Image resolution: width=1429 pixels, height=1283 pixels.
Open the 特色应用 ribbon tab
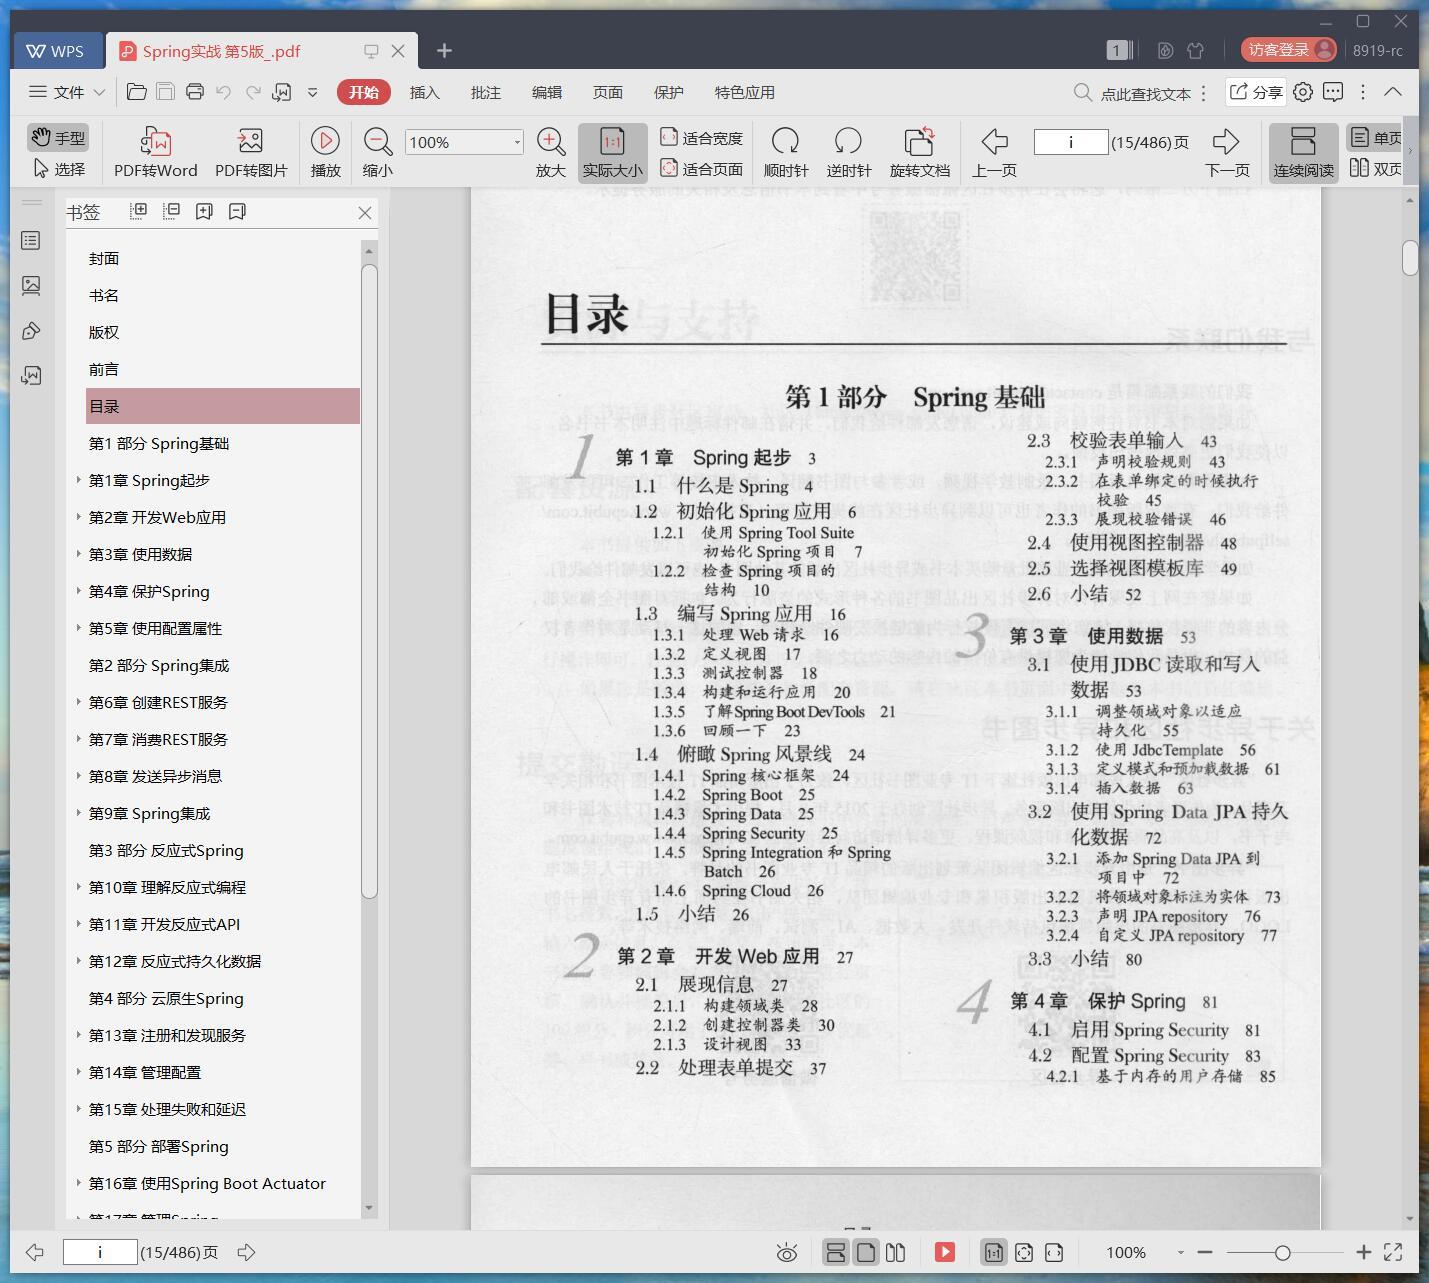[x=744, y=92]
